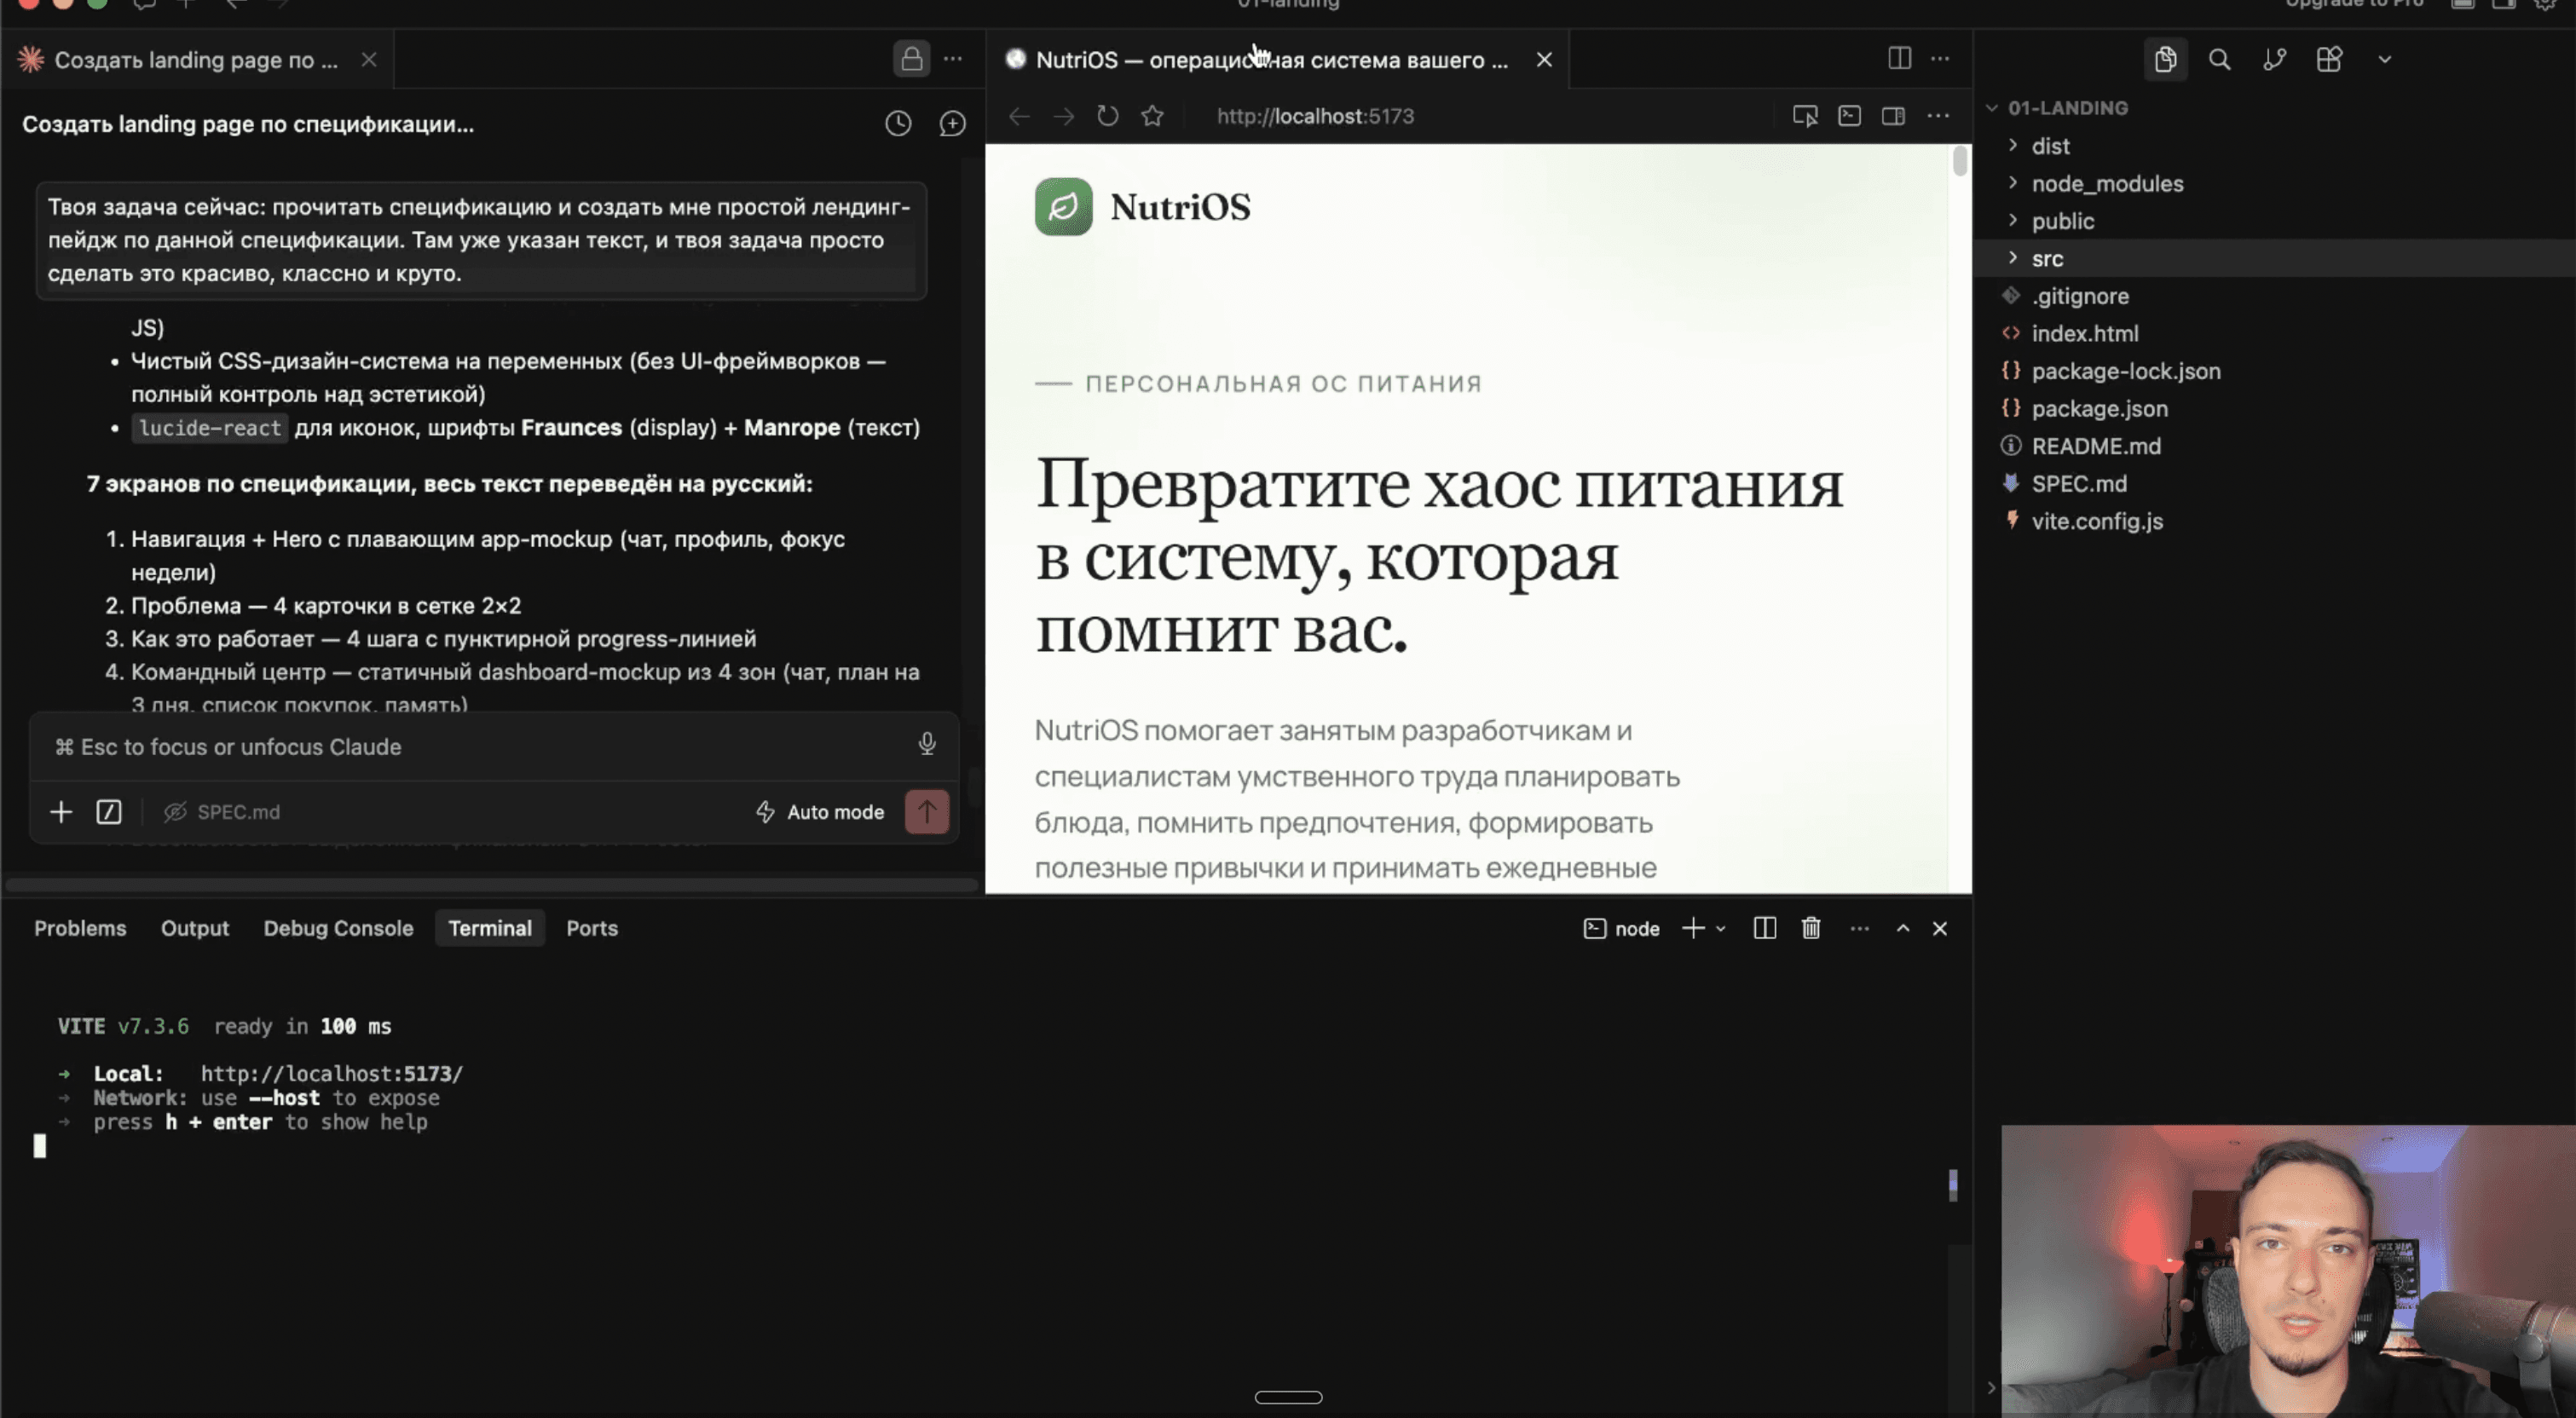Switch to the Output panel tab

coord(195,928)
